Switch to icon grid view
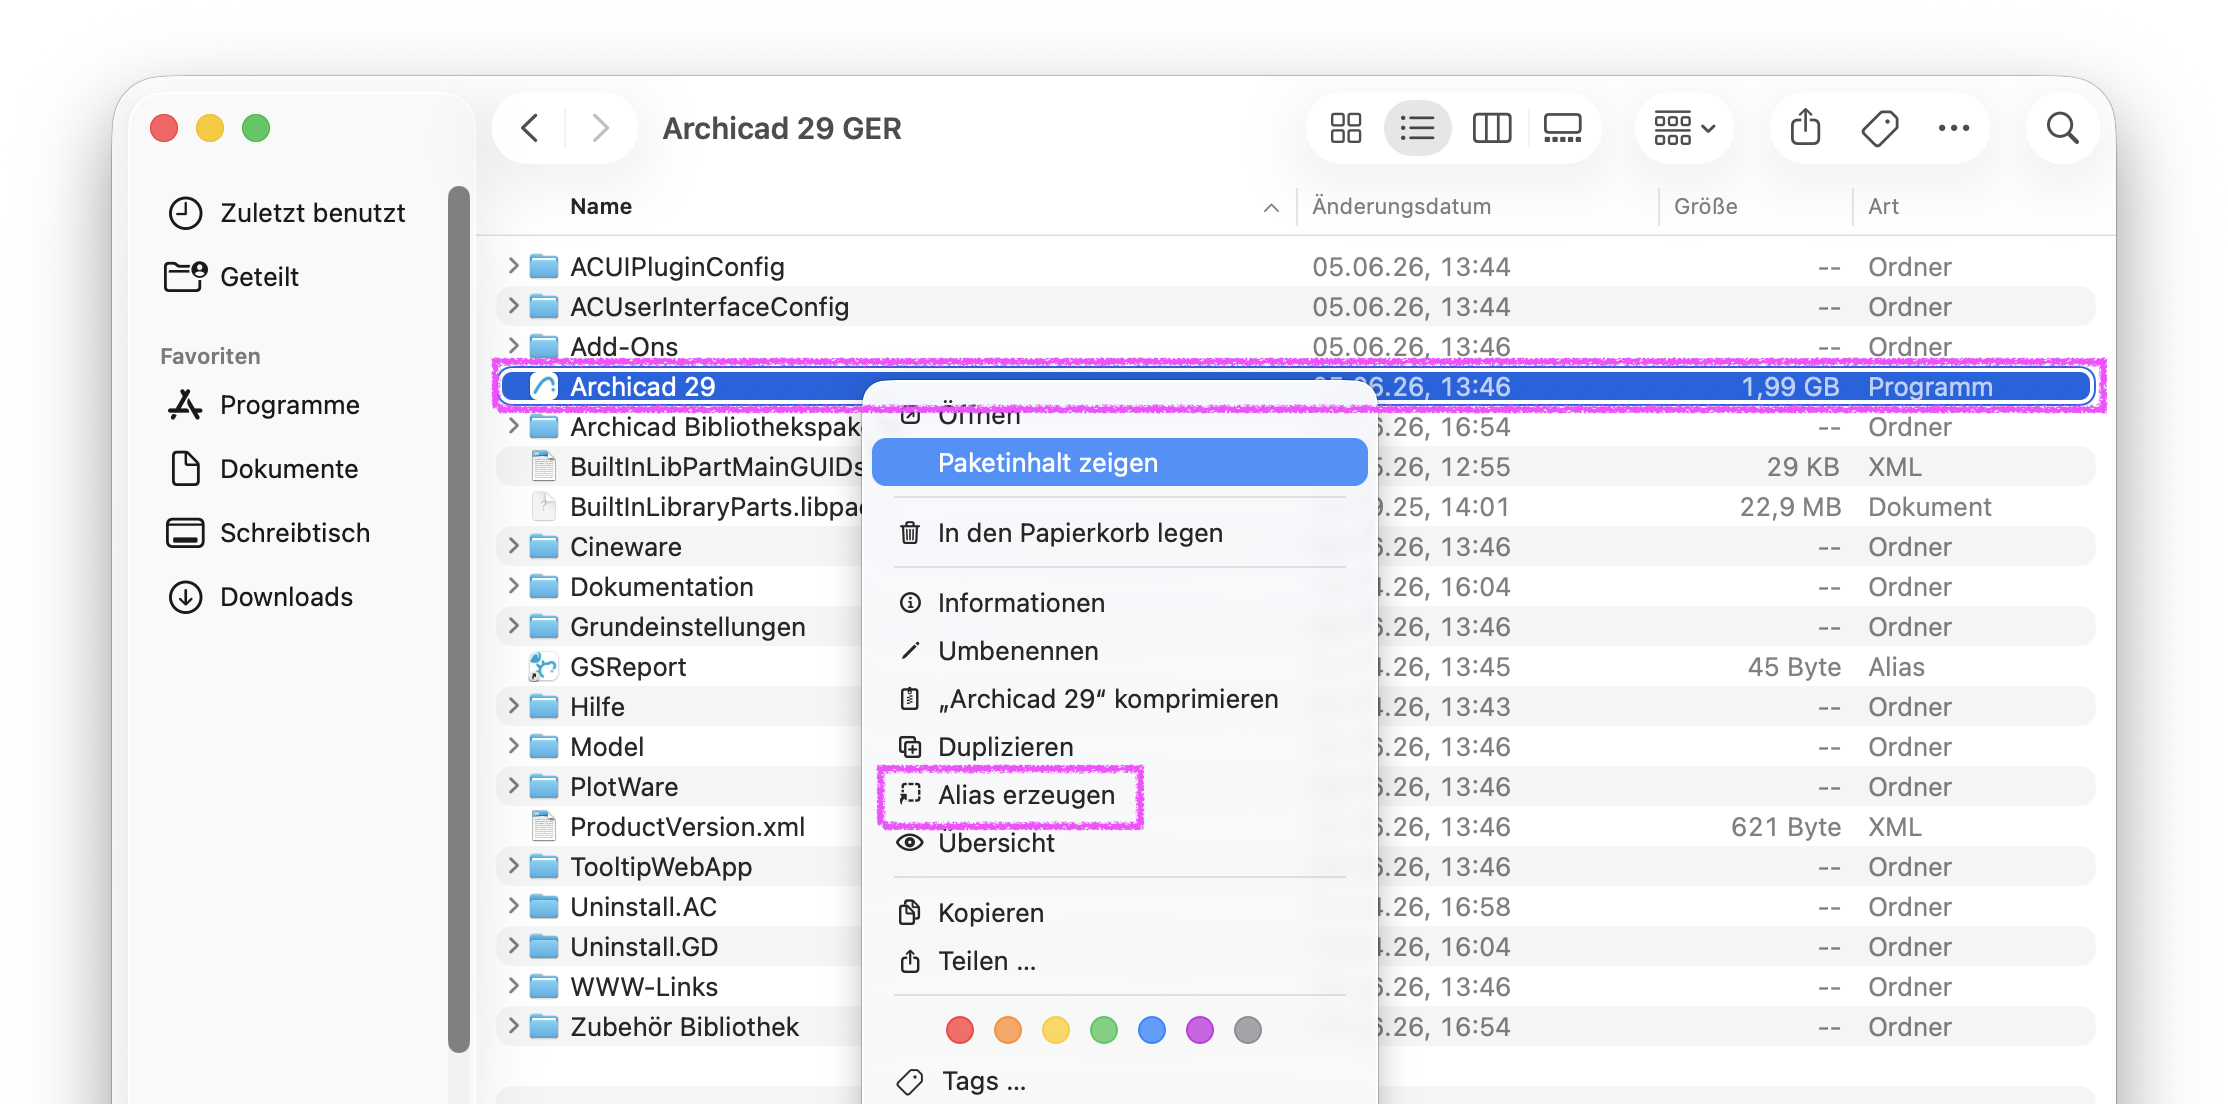This screenshot has height=1104, width=2228. (1345, 128)
